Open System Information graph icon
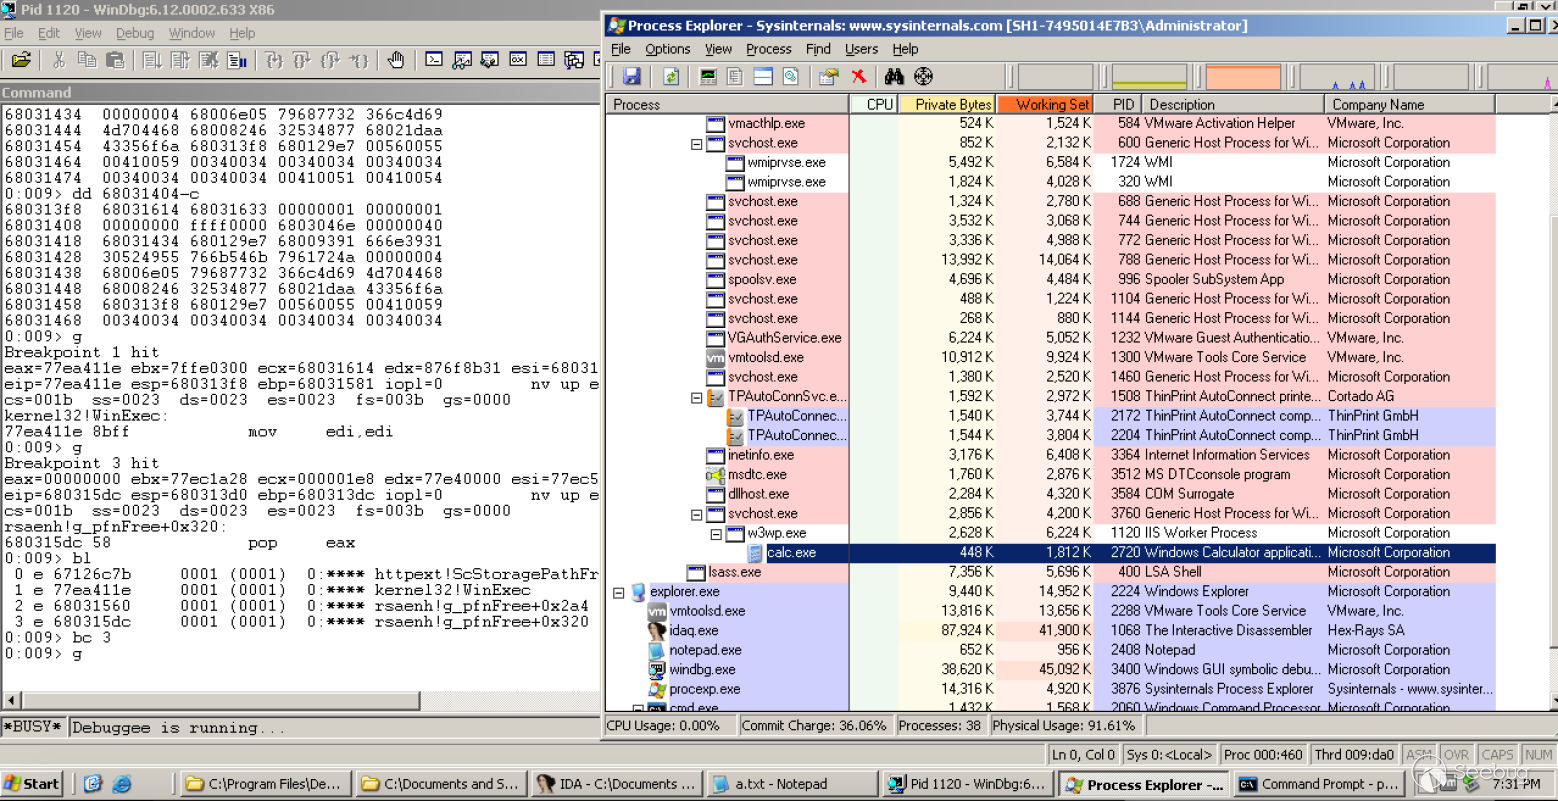 708,77
